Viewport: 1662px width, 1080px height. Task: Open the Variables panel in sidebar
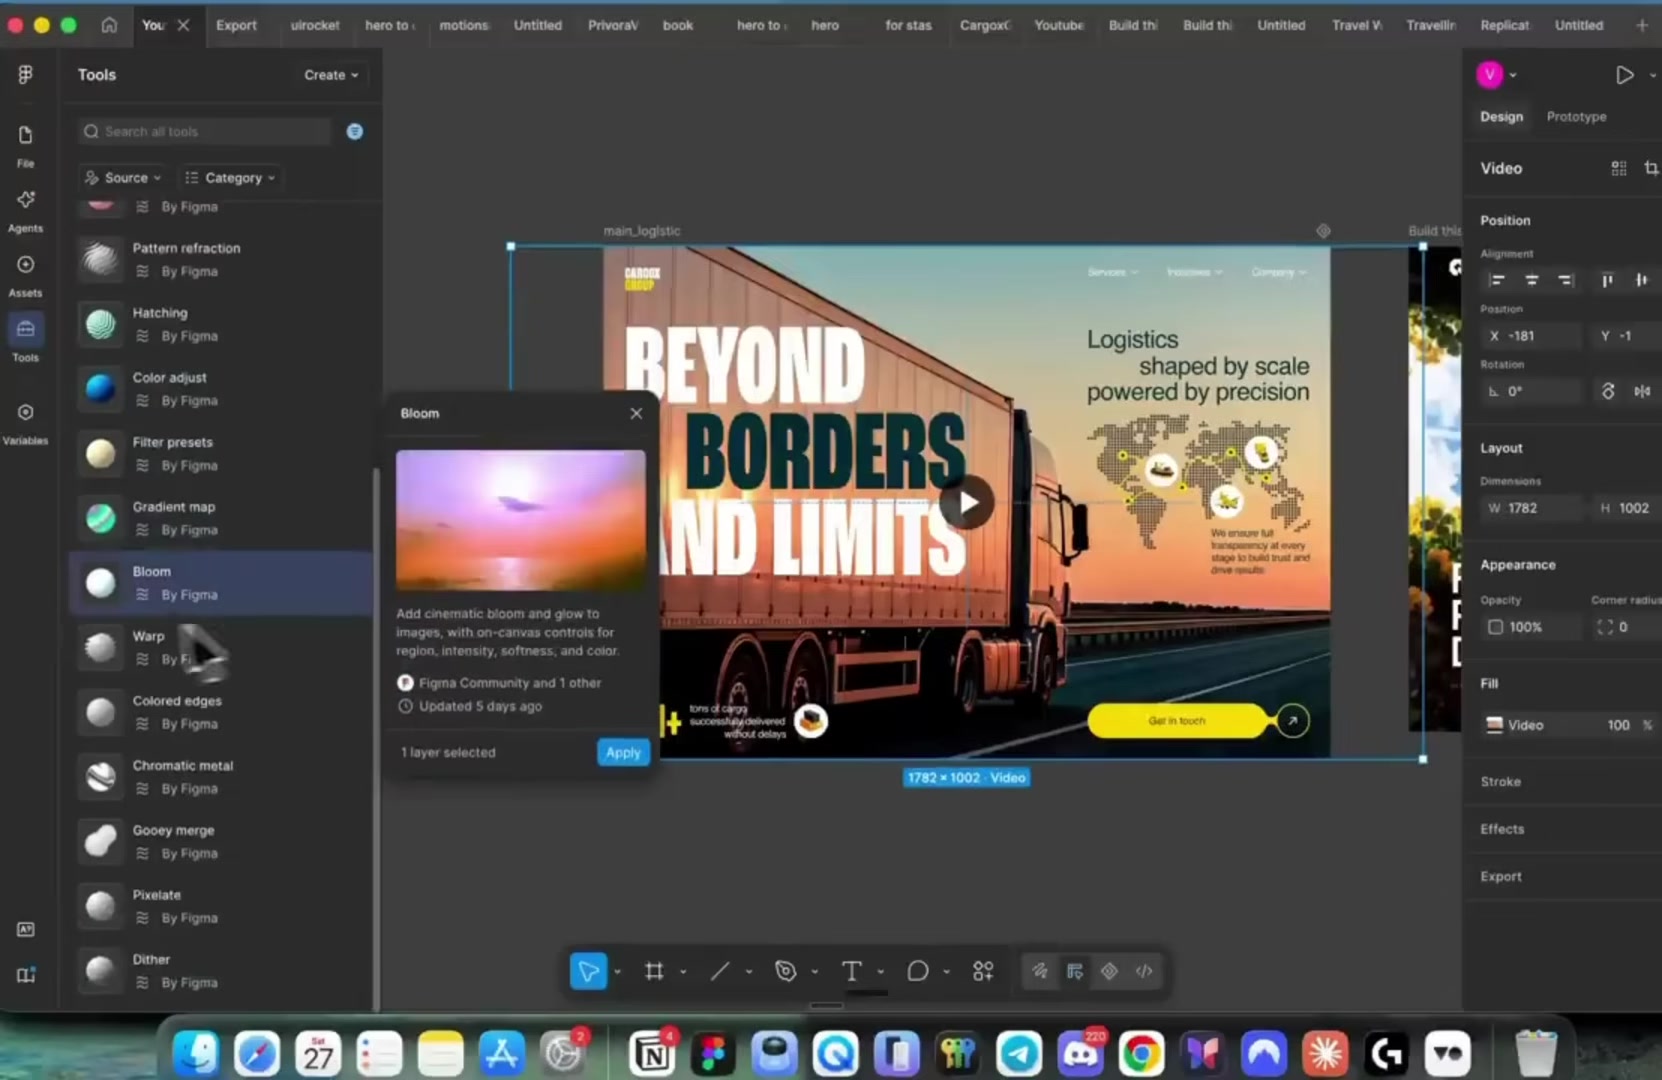point(26,423)
